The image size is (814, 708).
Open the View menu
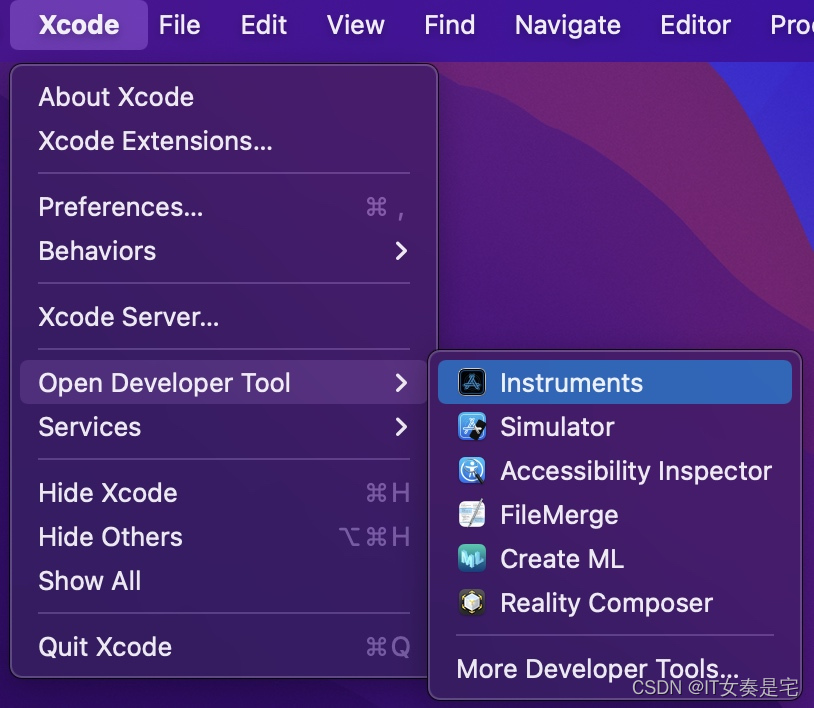pos(356,25)
